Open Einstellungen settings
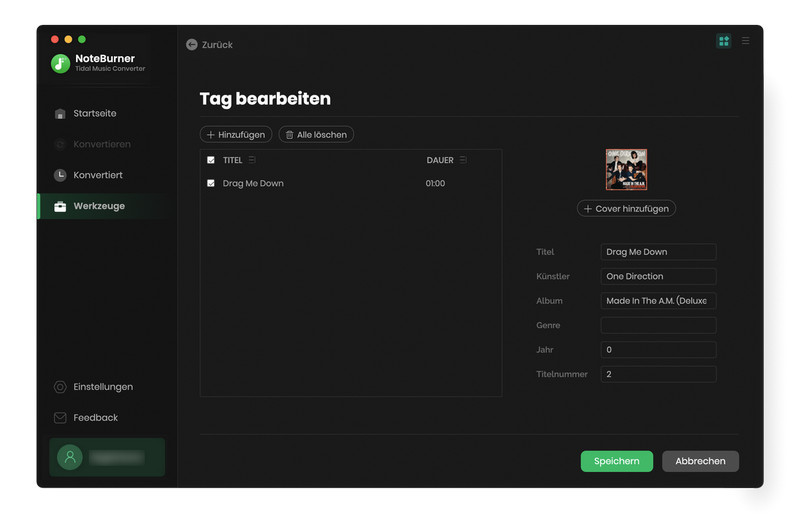This screenshot has width=800, height=518. [103, 387]
